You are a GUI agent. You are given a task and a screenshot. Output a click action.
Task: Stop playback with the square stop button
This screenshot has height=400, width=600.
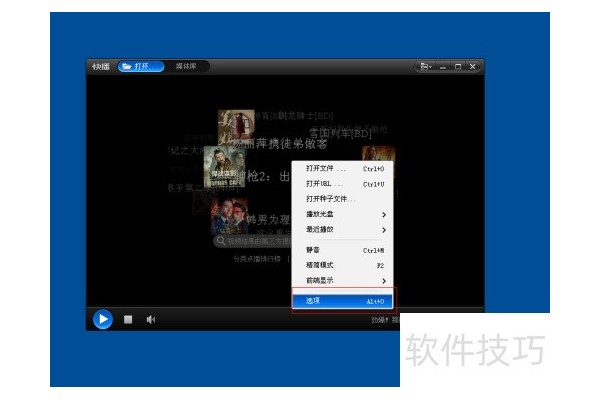pyautogui.click(x=128, y=319)
